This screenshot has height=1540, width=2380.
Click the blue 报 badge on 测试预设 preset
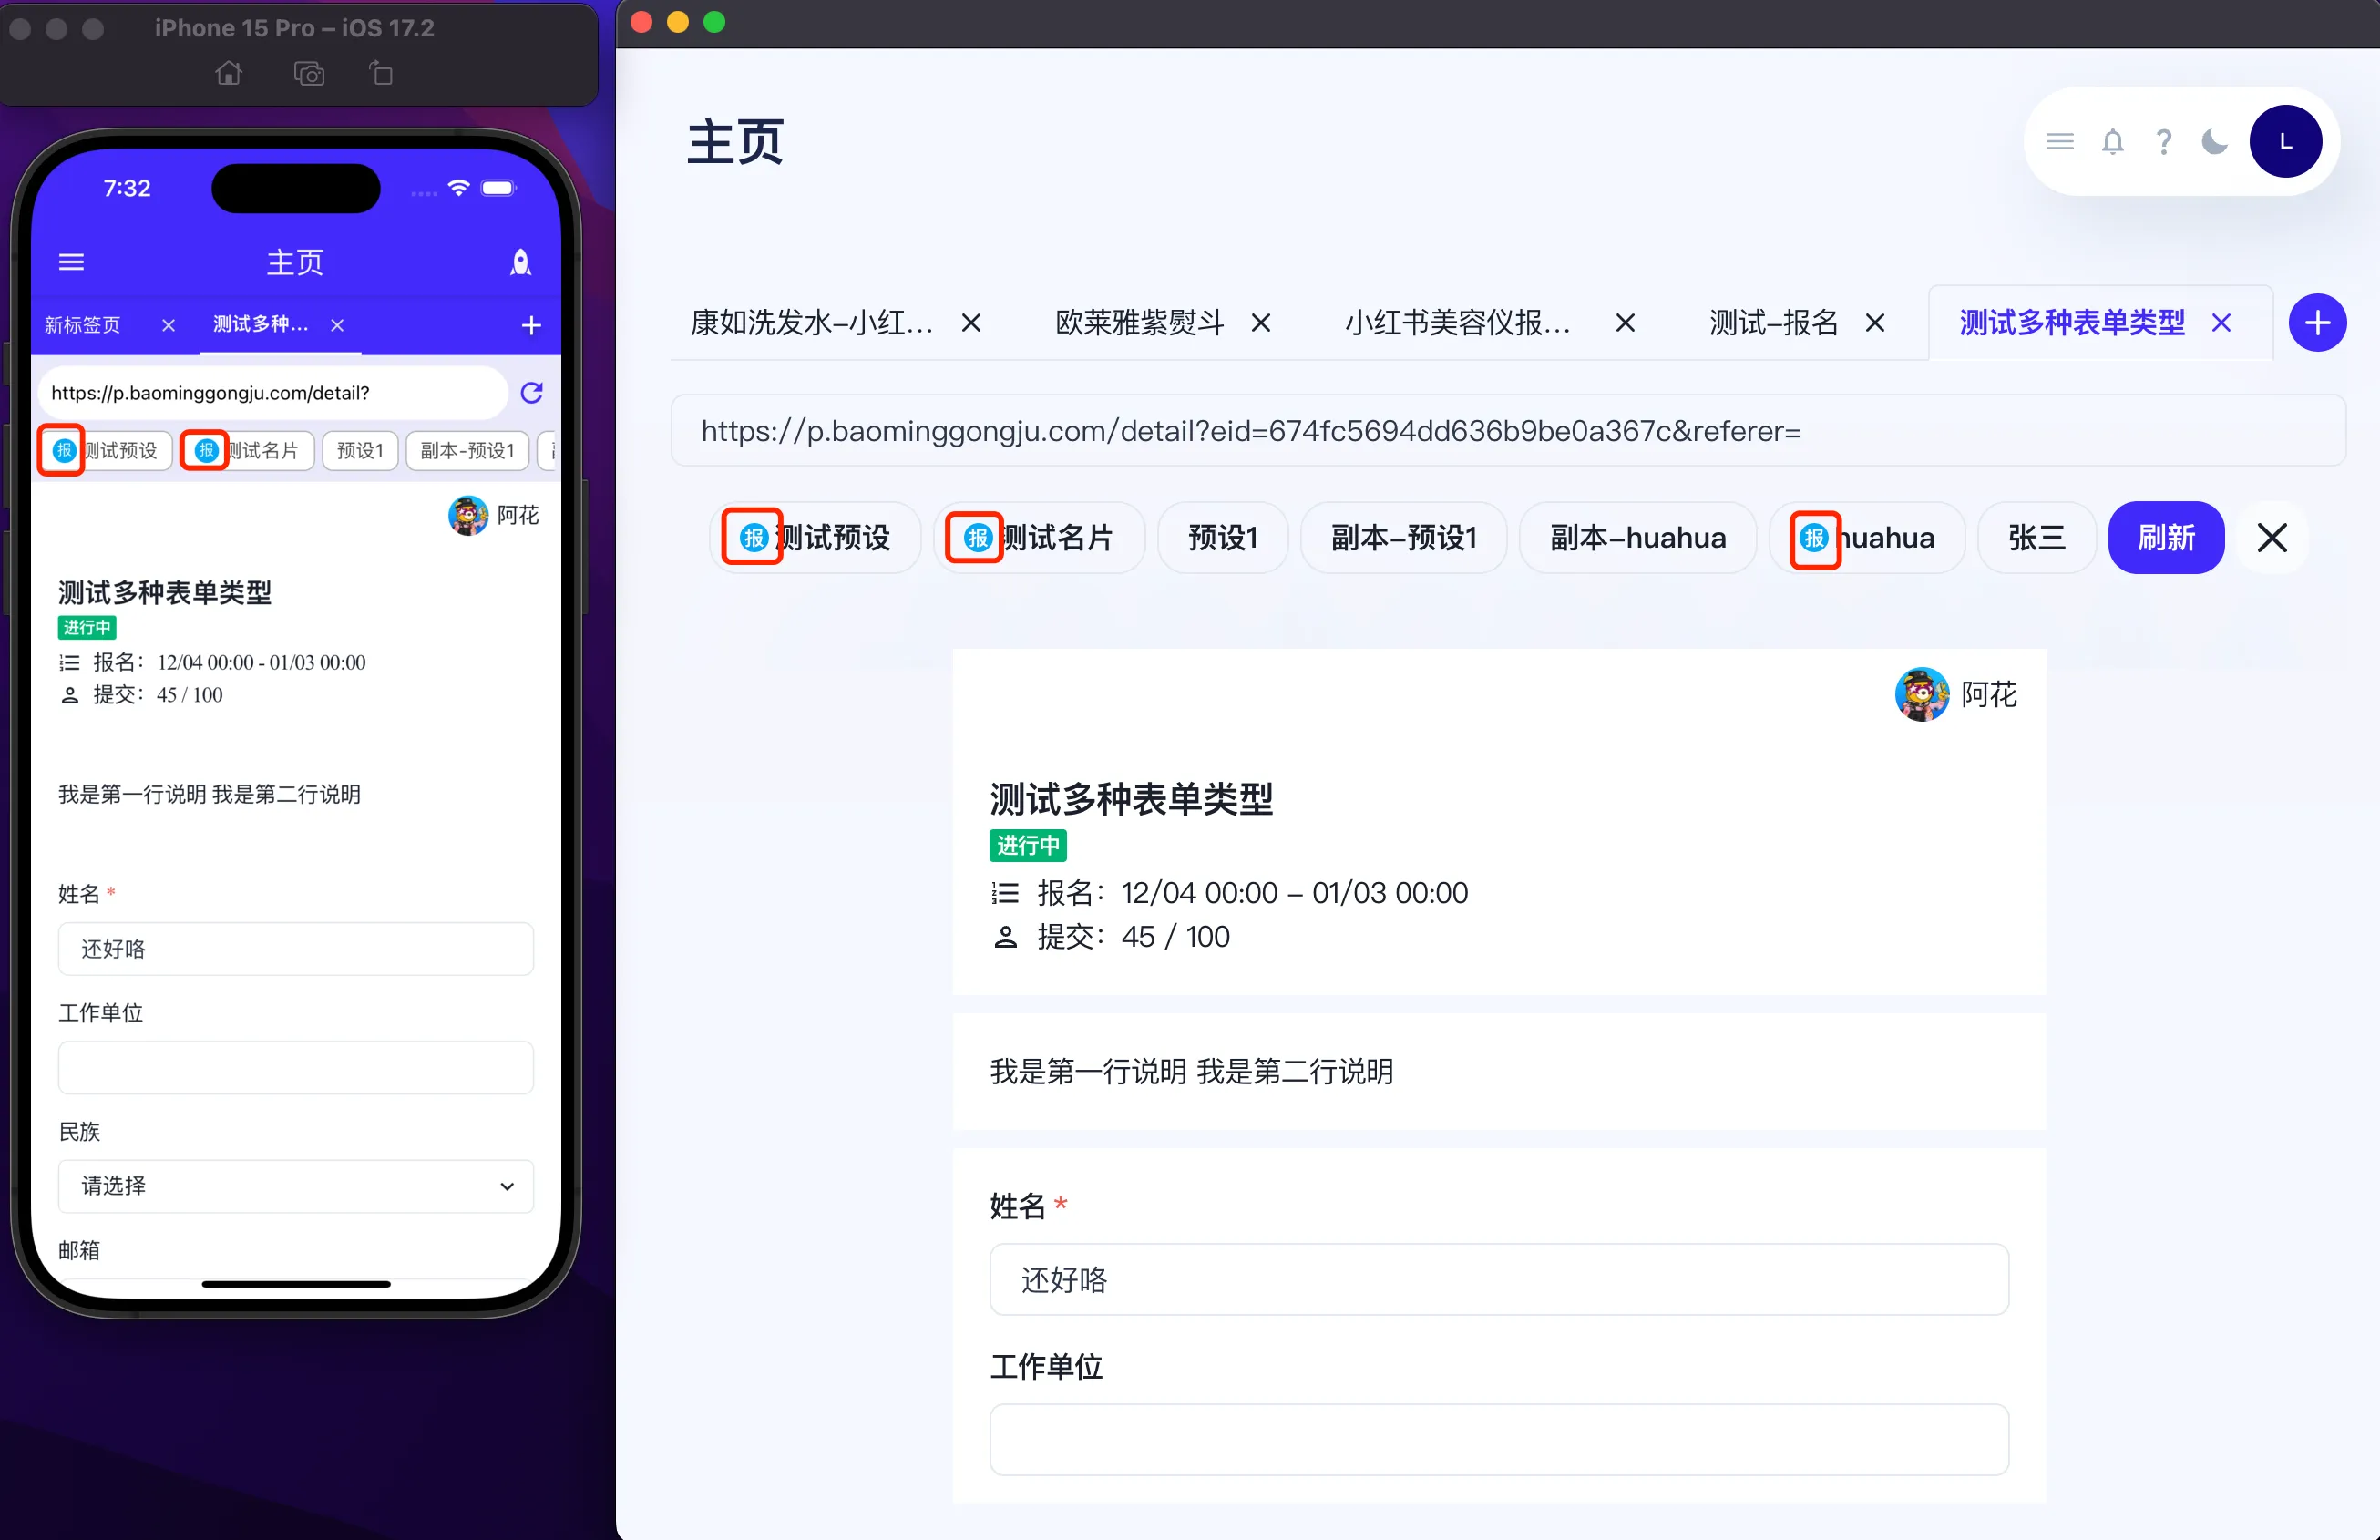pos(752,537)
